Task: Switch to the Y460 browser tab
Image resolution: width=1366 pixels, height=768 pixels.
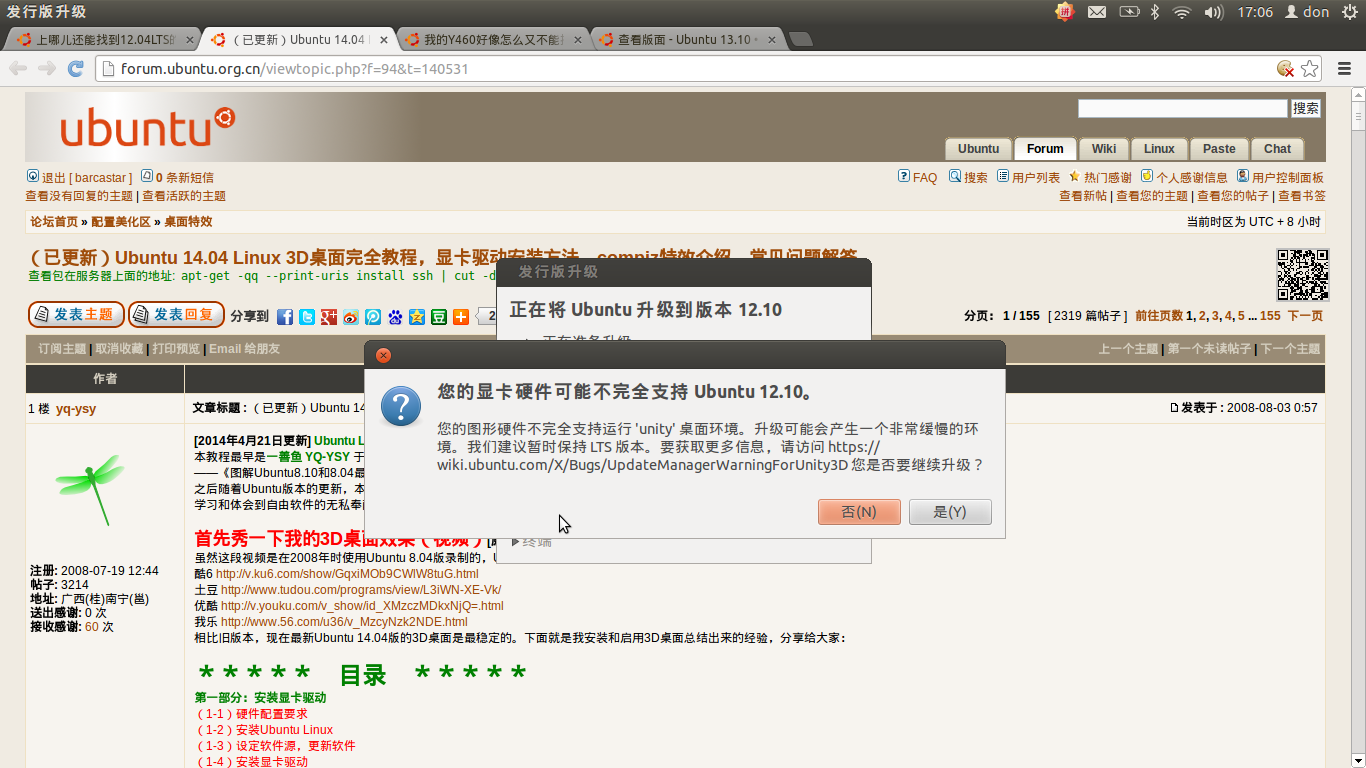Action: pos(492,40)
